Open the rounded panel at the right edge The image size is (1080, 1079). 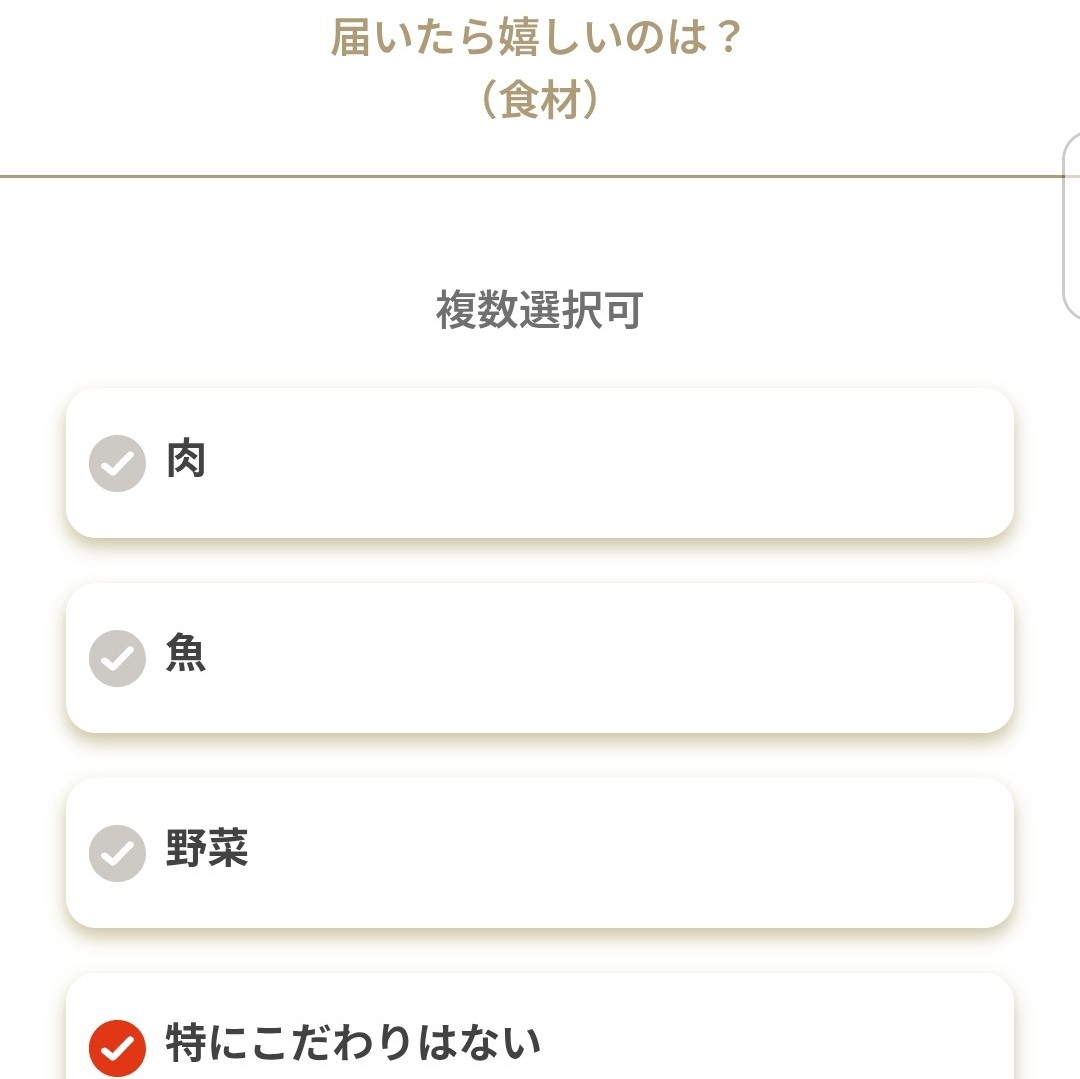[x=1072, y=226]
